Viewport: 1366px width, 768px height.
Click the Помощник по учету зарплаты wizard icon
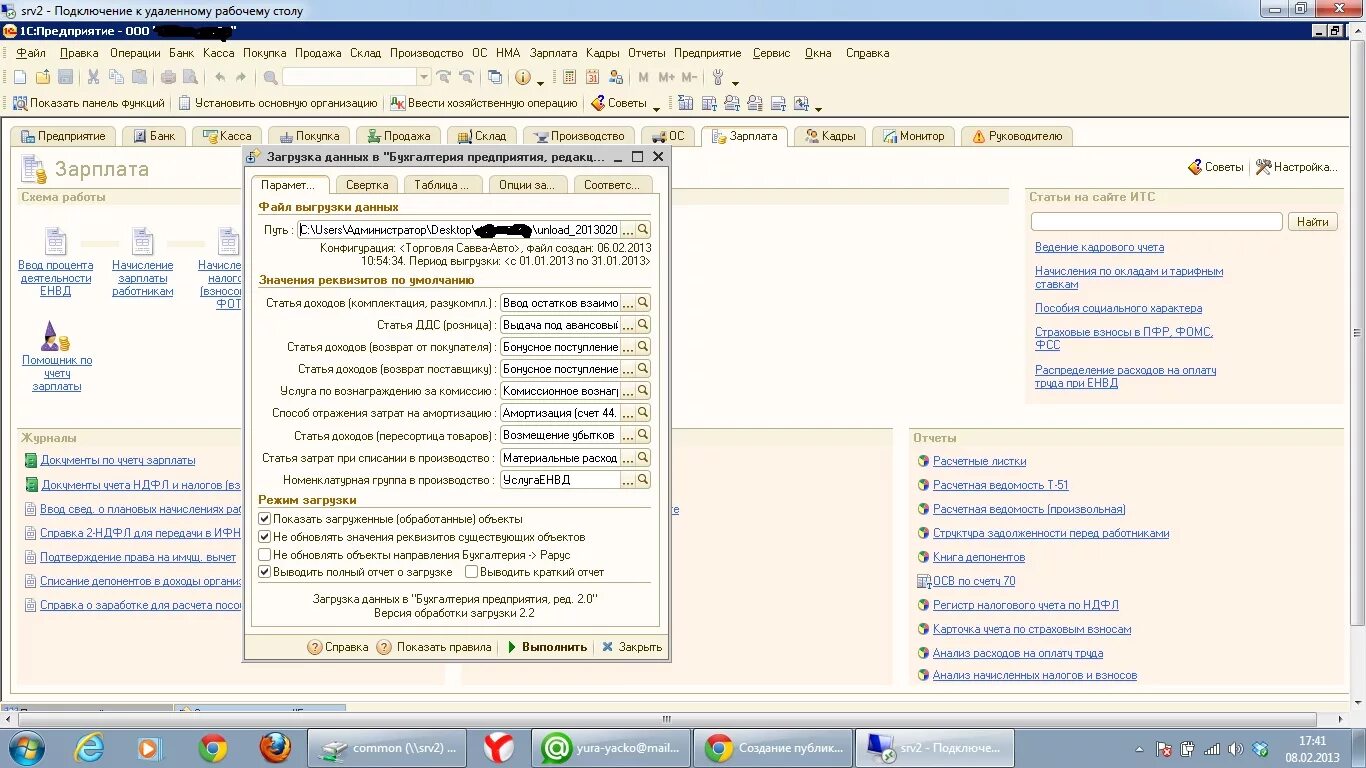[x=56, y=336]
